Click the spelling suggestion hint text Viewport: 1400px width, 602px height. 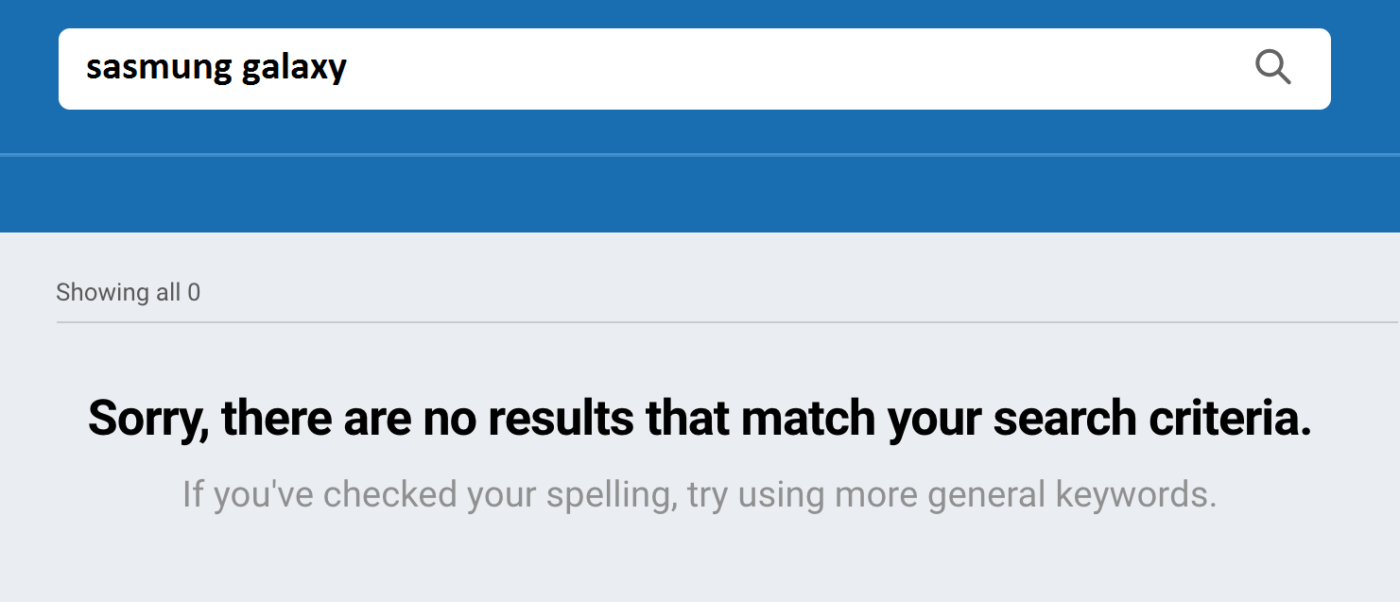click(x=699, y=494)
